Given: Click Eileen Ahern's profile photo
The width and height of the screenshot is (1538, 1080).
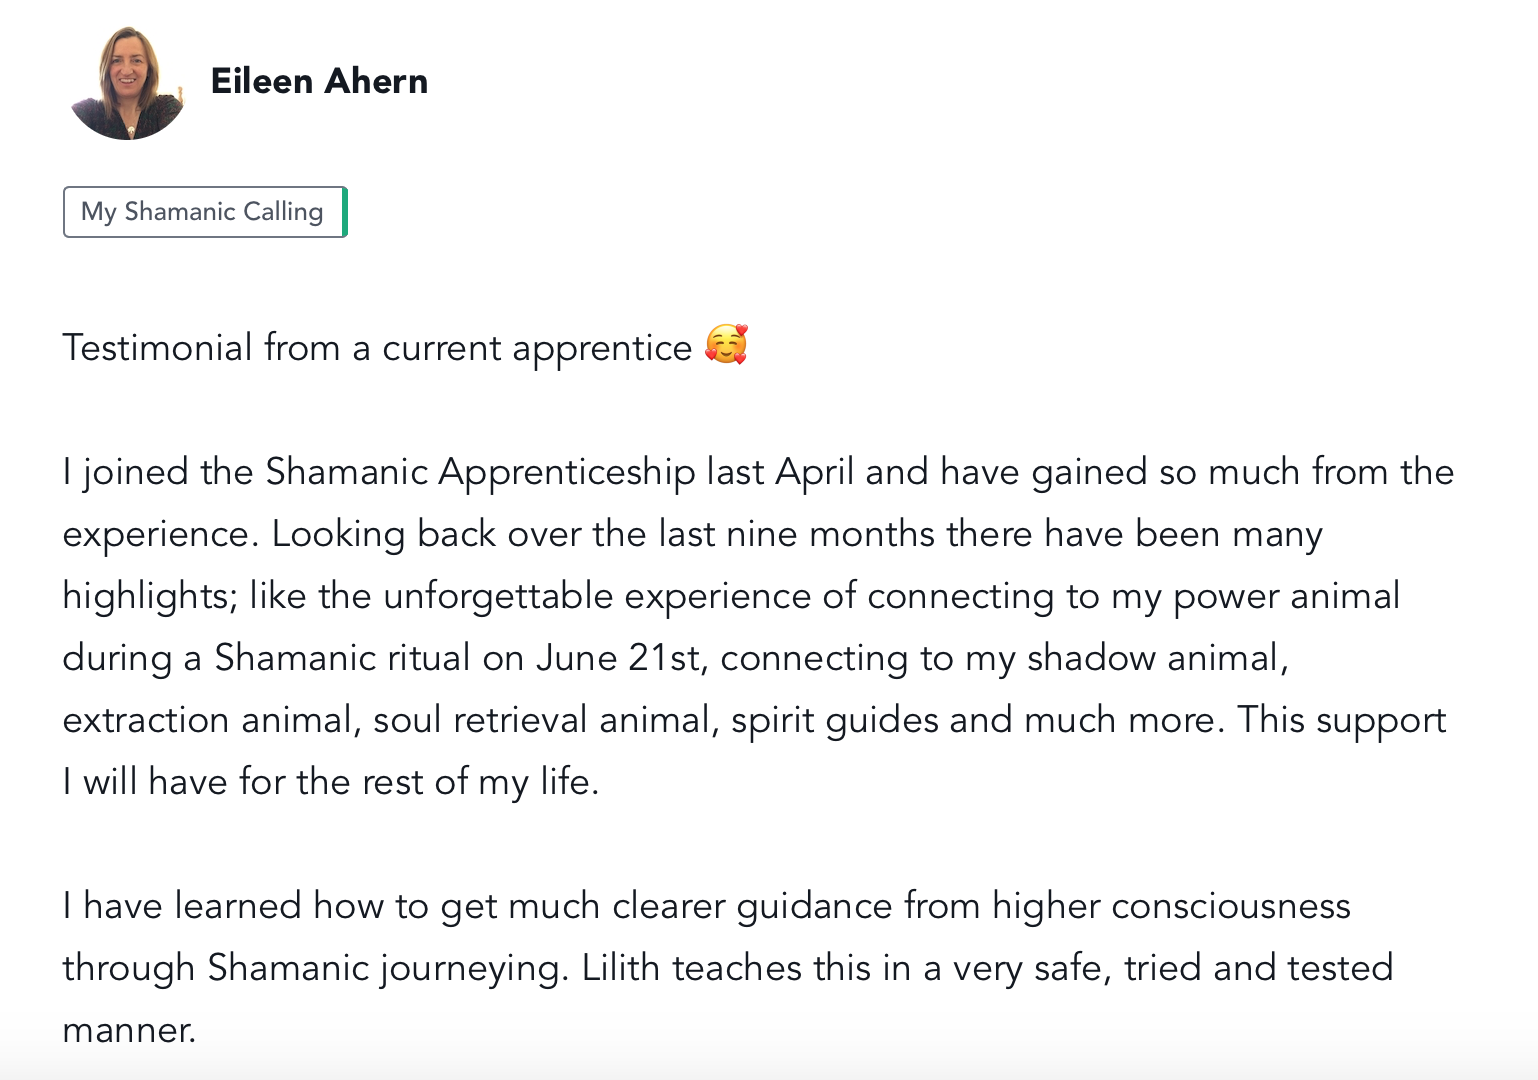Looking at the screenshot, I should point(127,83).
